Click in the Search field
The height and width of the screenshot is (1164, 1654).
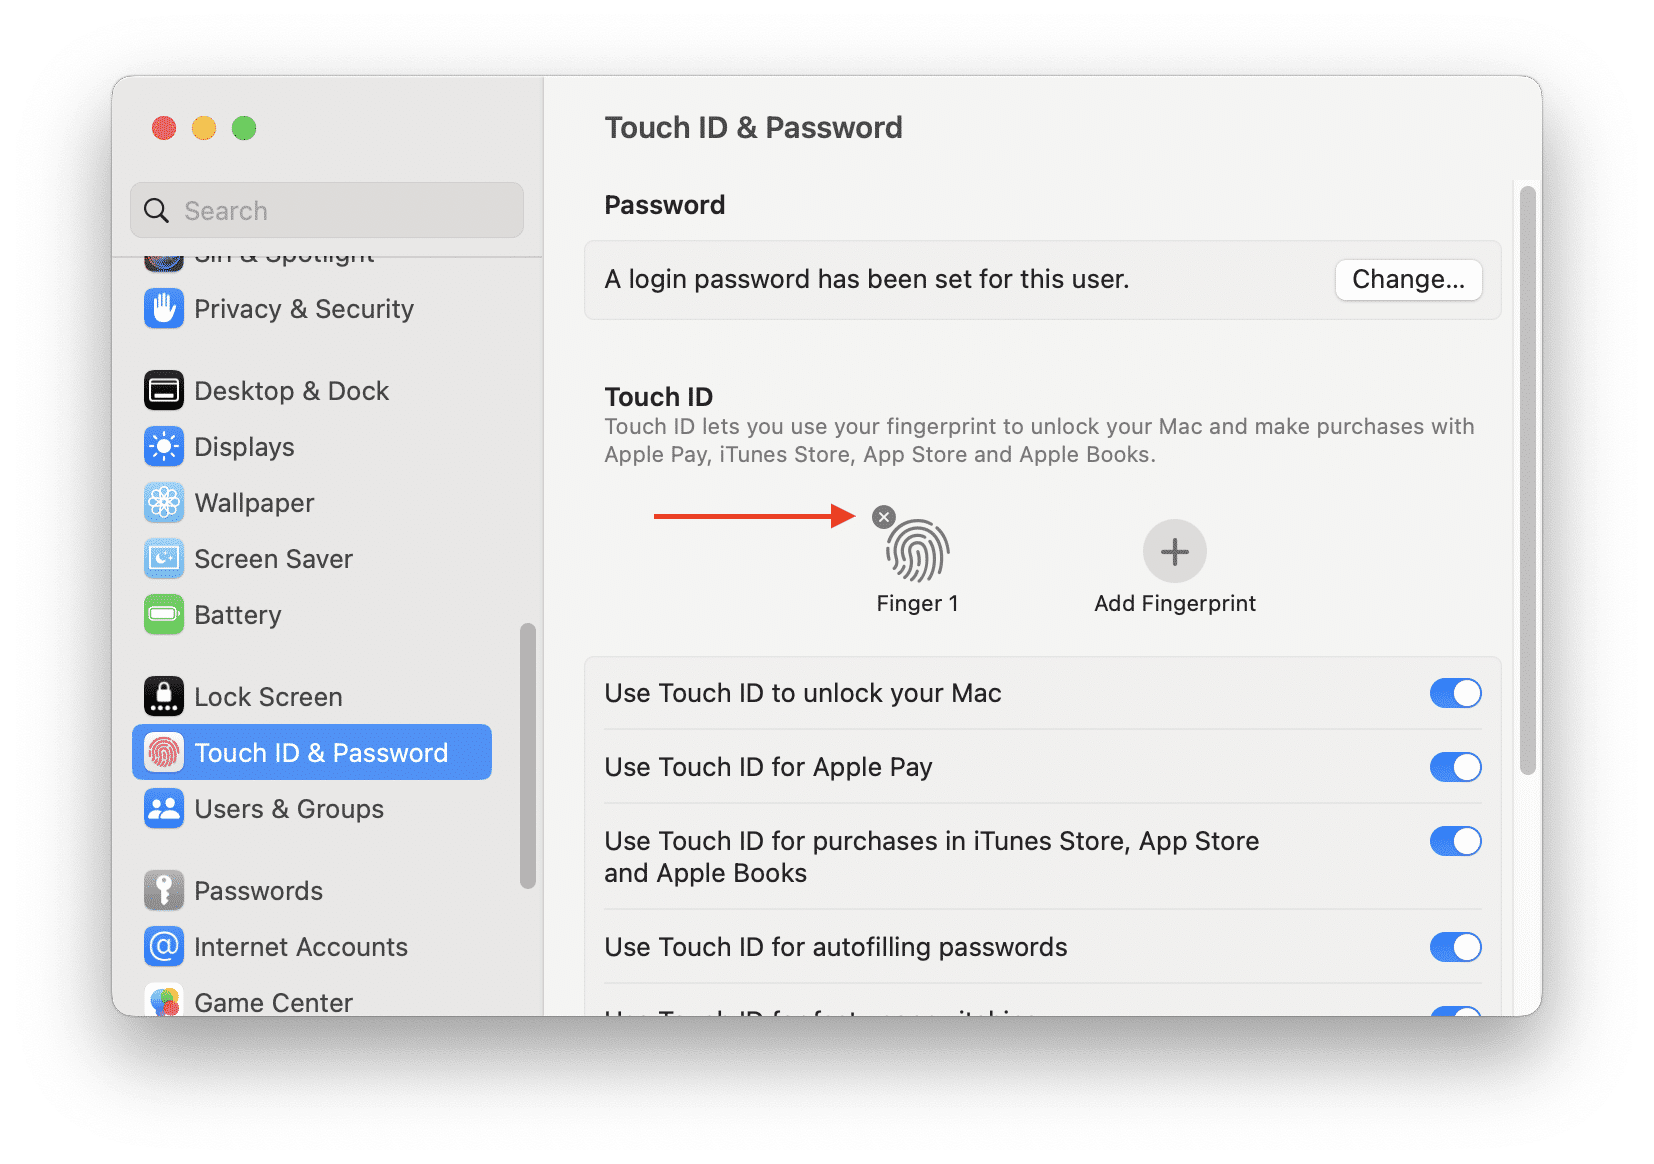click(x=327, y=210)
